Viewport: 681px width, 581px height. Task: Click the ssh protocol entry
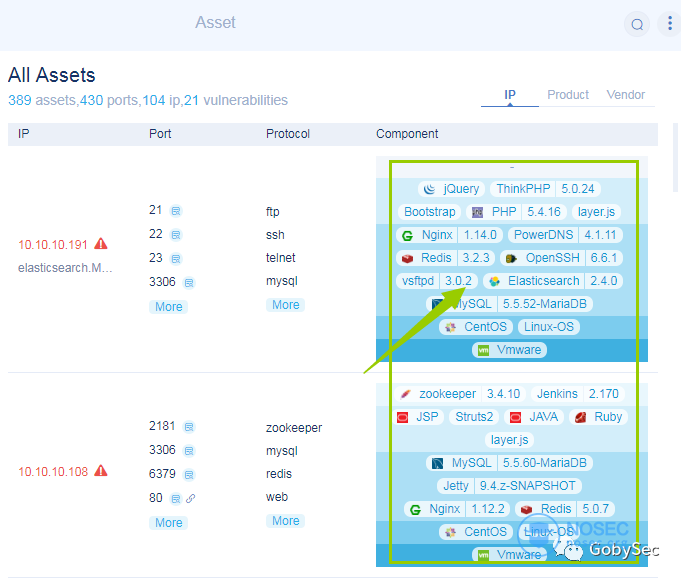tap(275, 235)
